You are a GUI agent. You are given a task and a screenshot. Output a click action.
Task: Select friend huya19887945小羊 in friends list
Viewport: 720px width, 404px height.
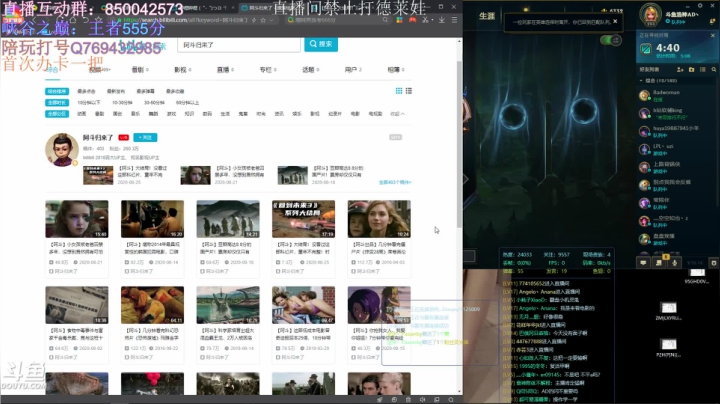677,131
